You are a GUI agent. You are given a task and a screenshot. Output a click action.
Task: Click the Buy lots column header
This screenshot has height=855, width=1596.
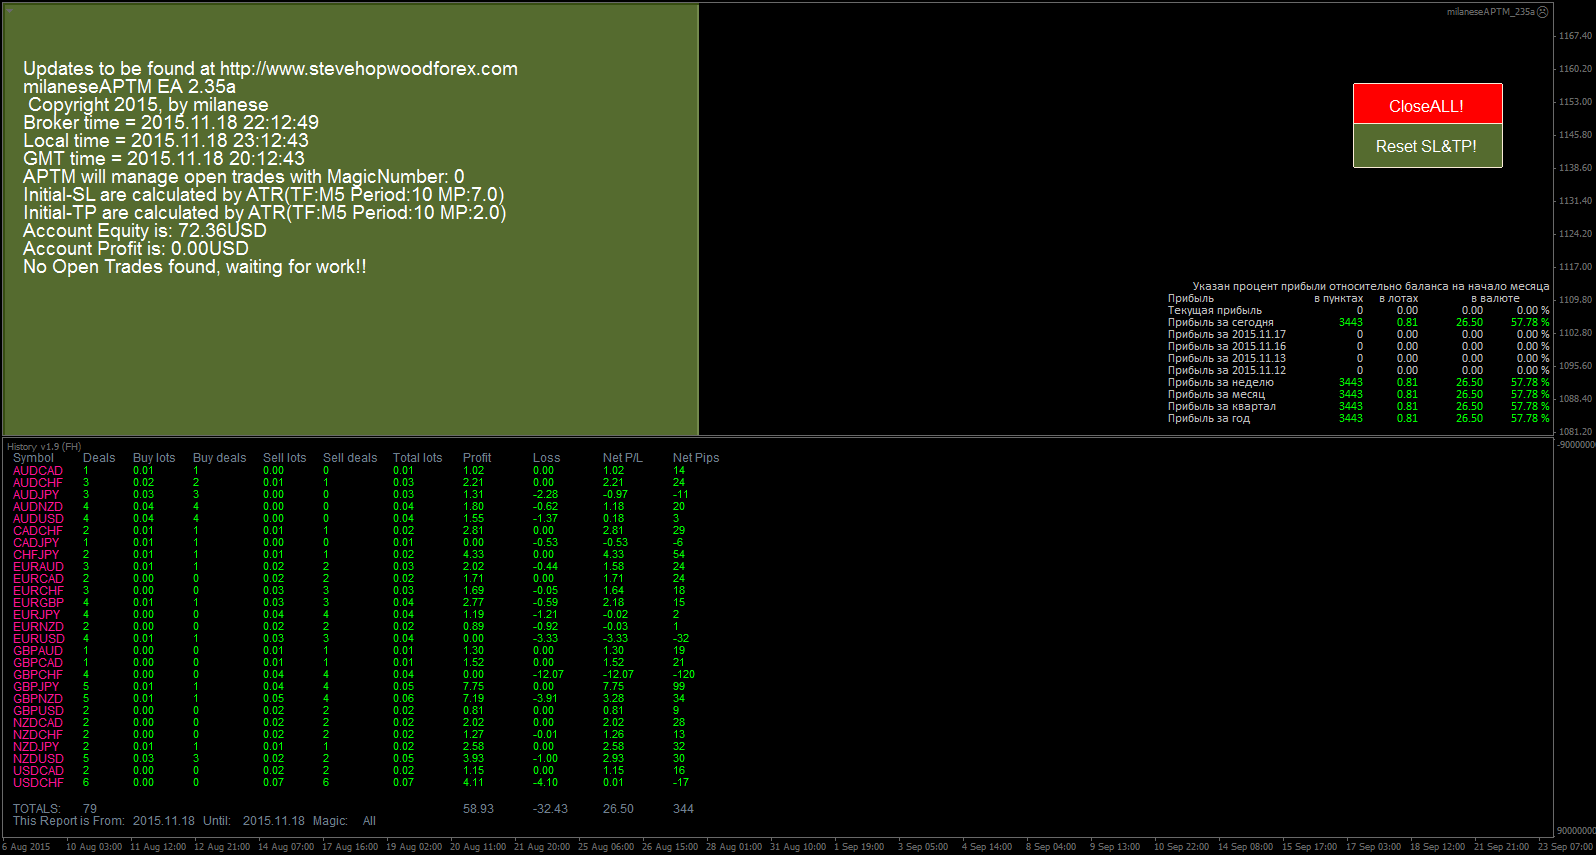pyautogui.click(x=154, y=458)
